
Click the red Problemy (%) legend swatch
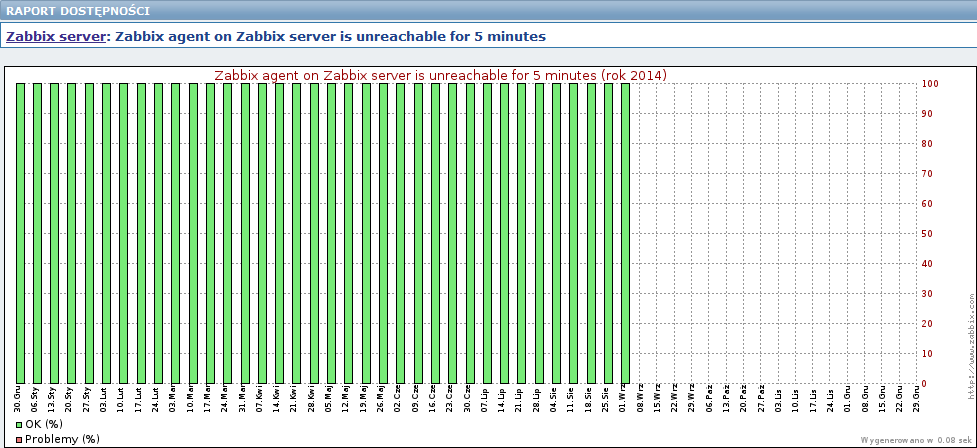coord(19,439)
